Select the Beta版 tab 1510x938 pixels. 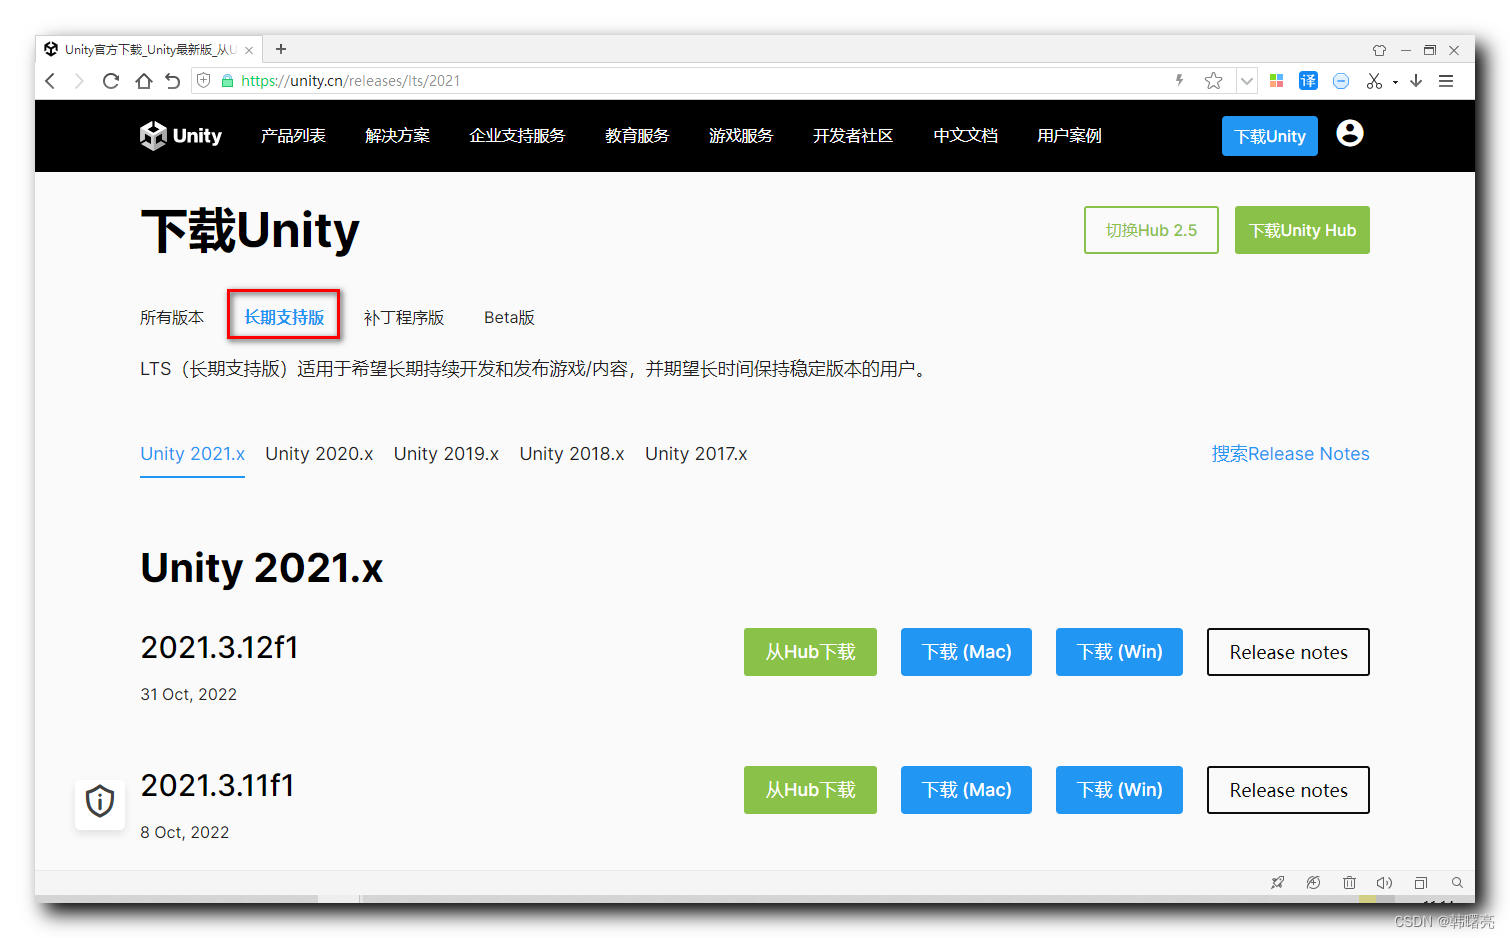(x=509, y=317)
